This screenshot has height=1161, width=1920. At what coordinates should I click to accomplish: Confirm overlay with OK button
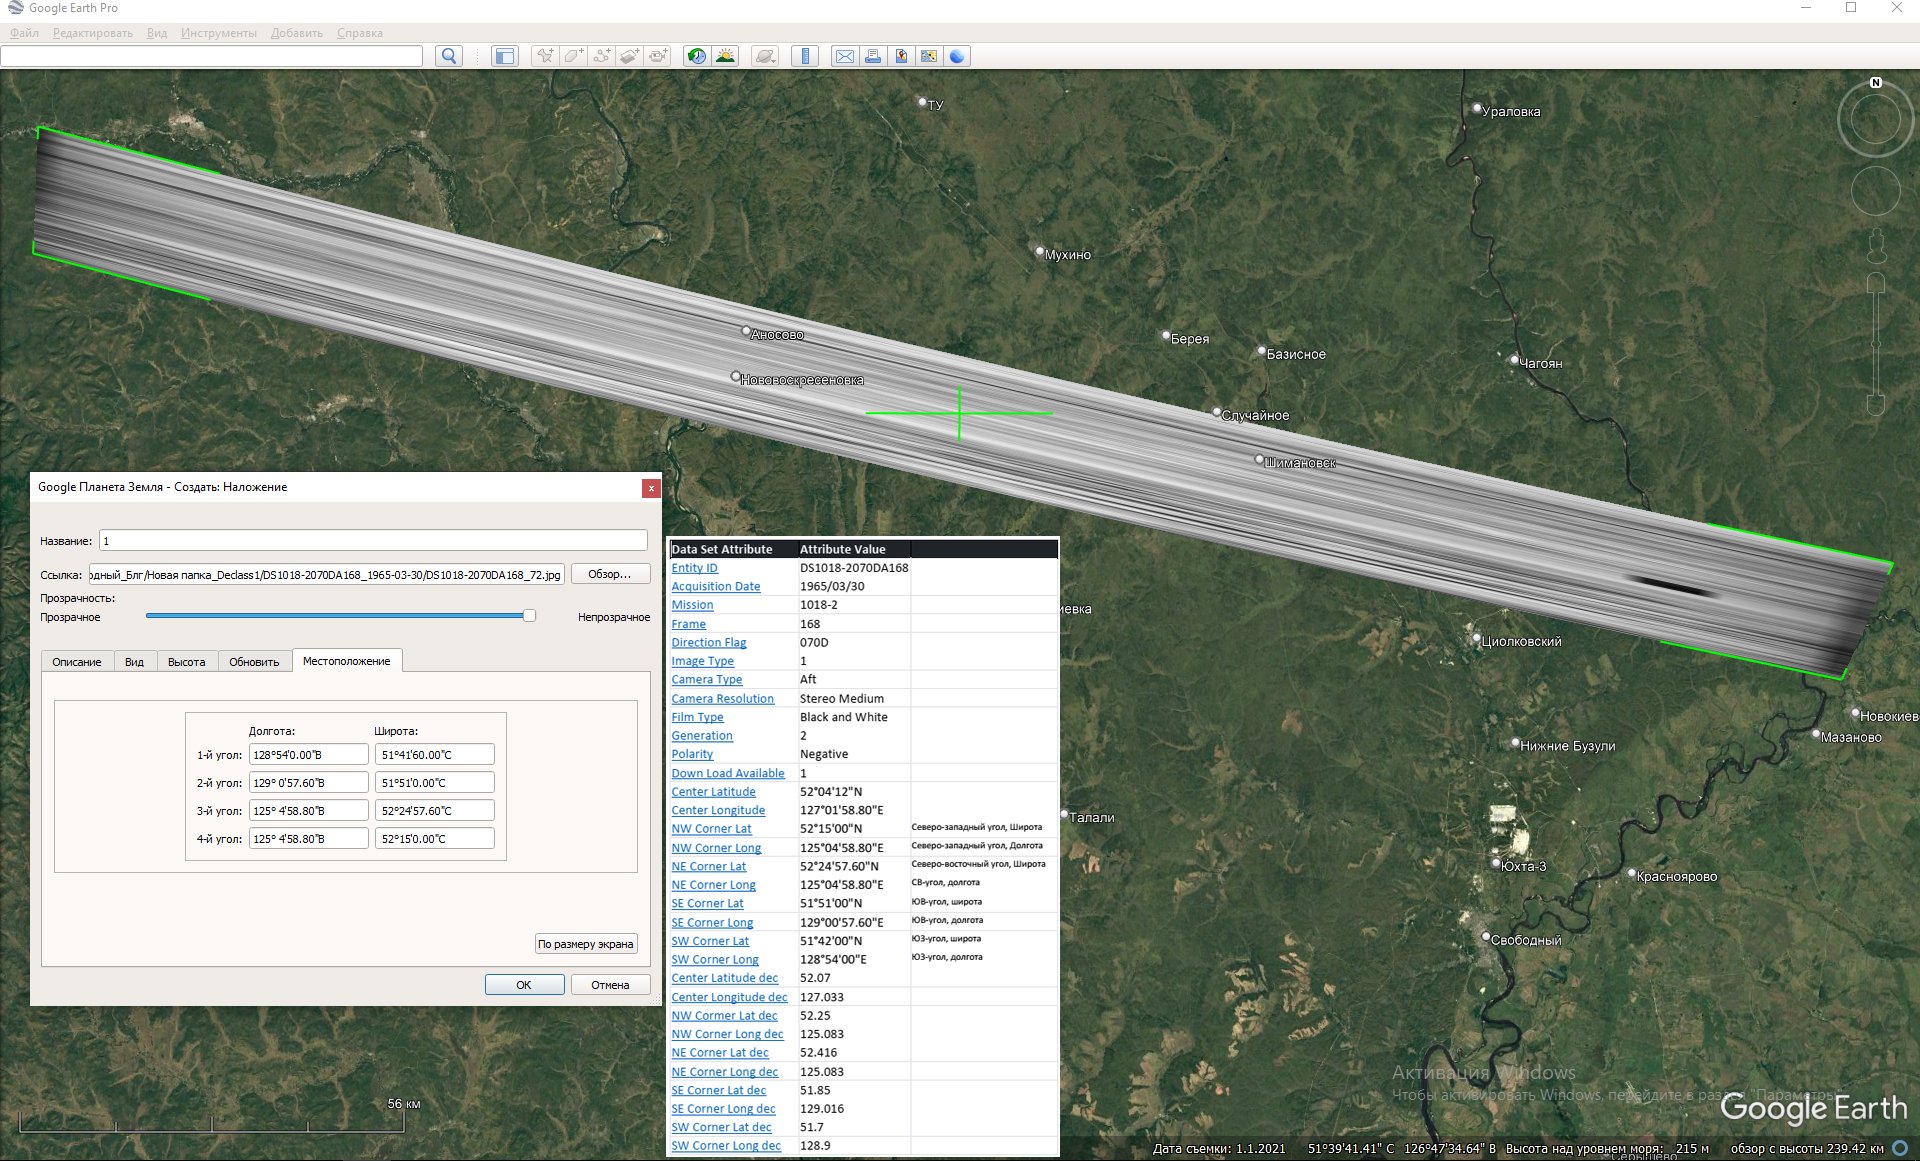(x=524, y=985)
